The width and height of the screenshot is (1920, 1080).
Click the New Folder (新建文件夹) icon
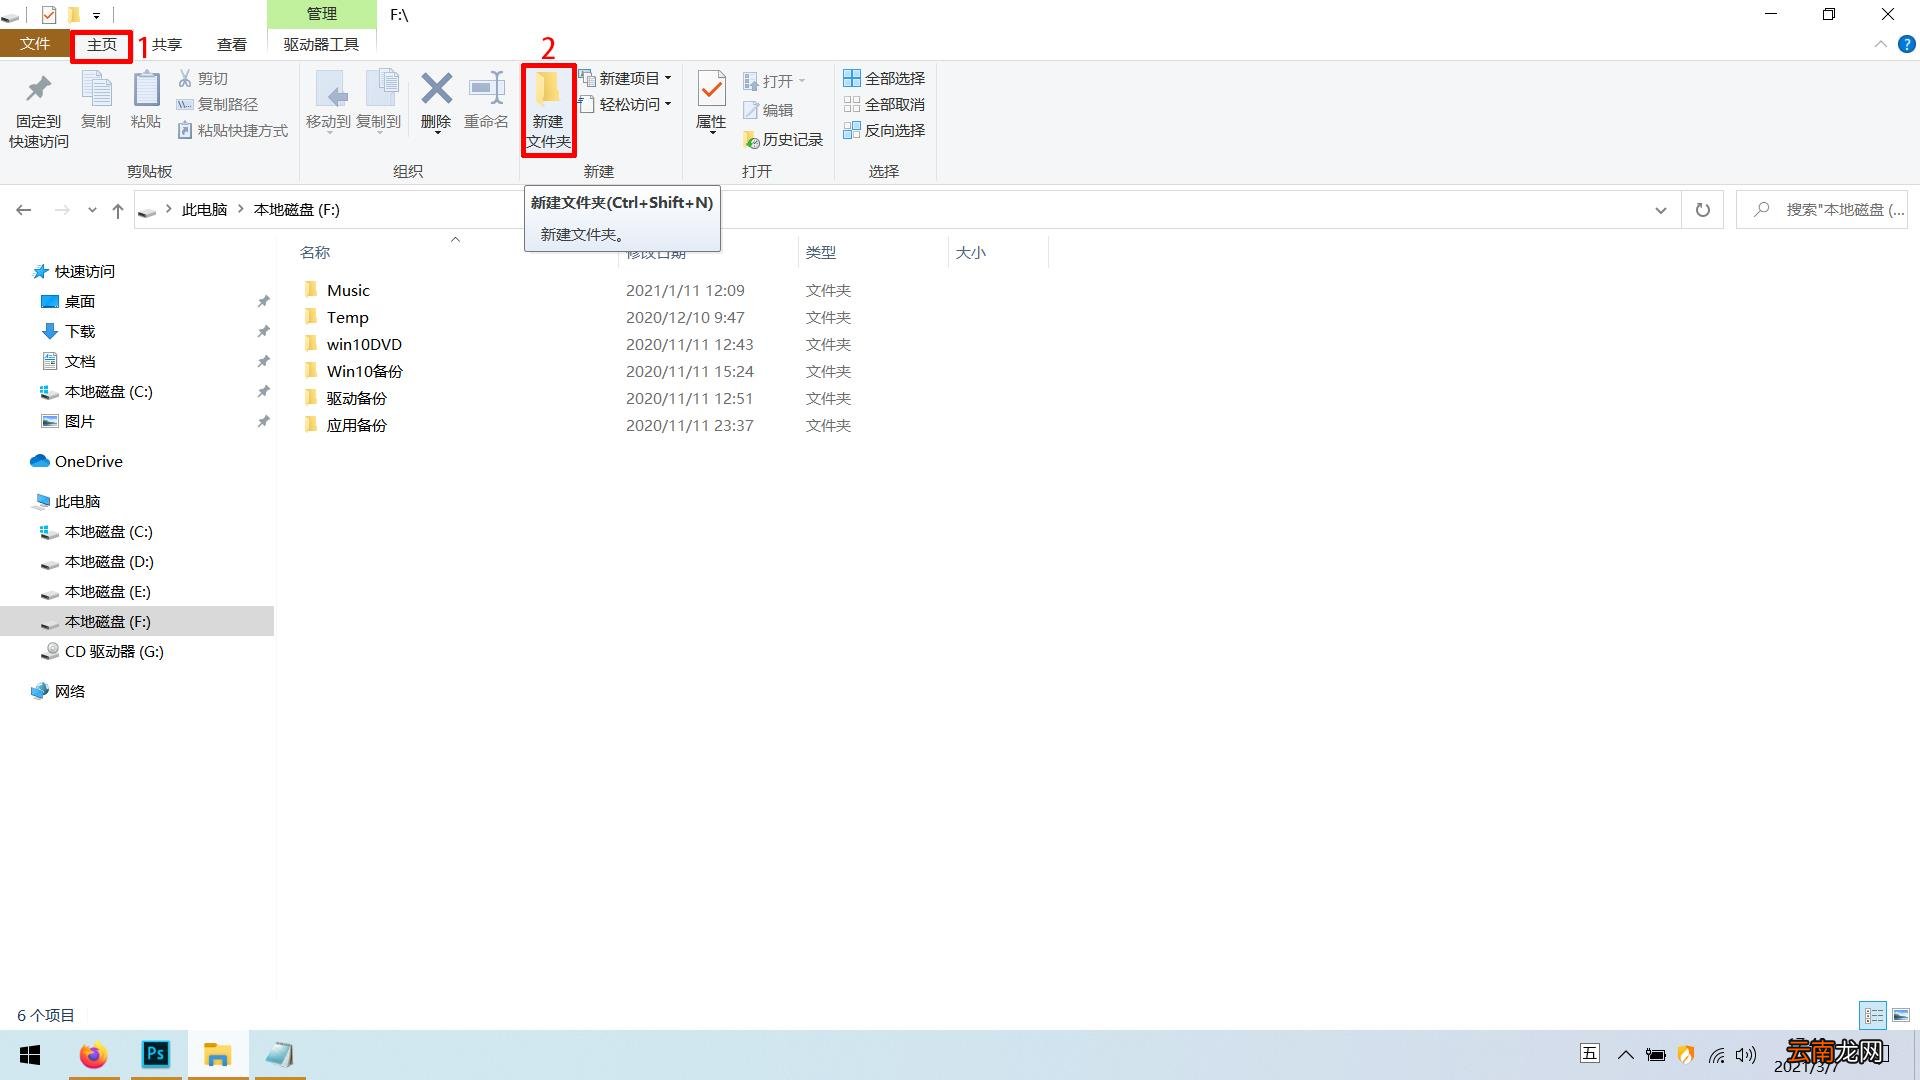(548, 110)
